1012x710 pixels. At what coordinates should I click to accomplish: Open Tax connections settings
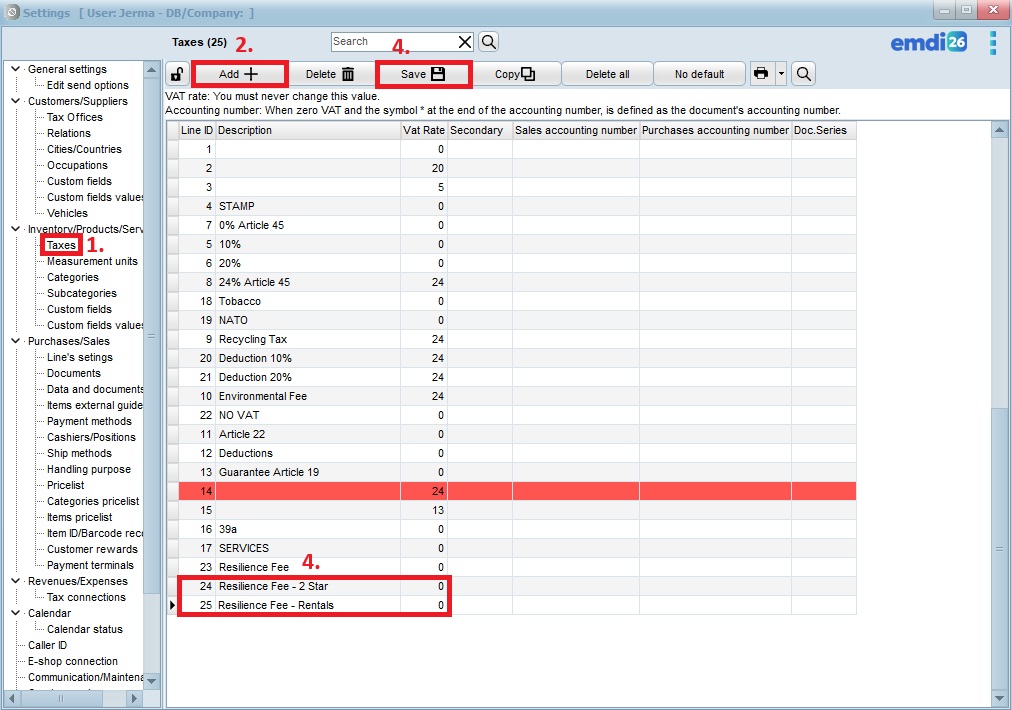[86, 597]
